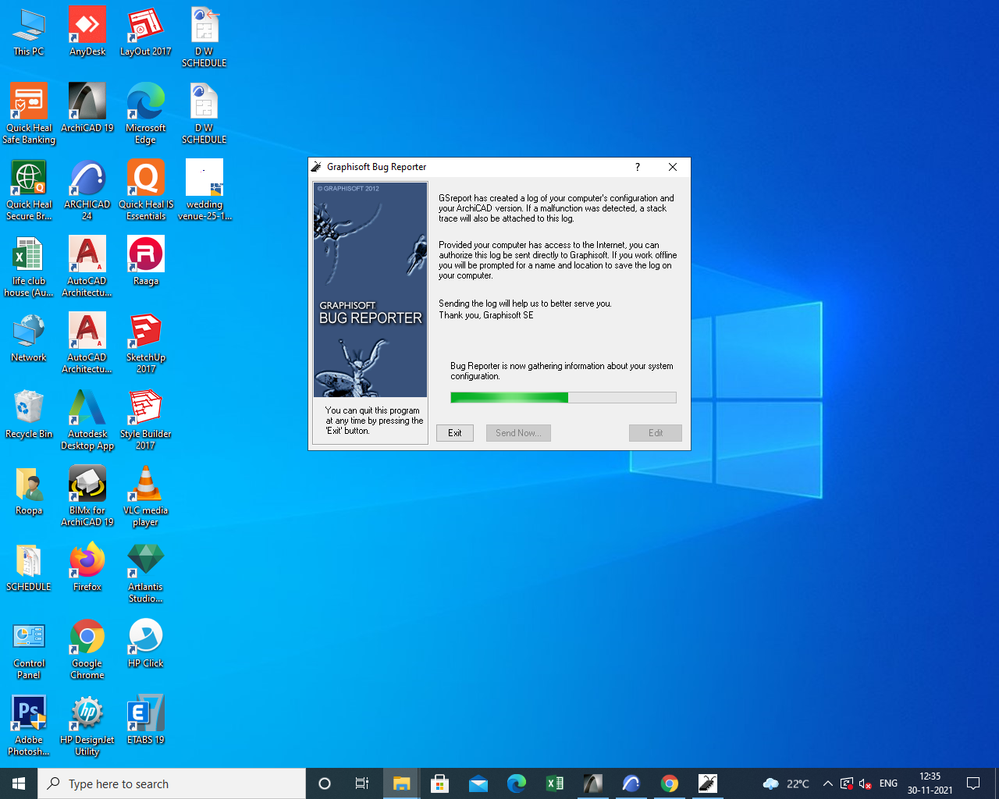The image size is (999, 799).
Task: Open the ENG language selector in the tray
Action: point(888,783)
